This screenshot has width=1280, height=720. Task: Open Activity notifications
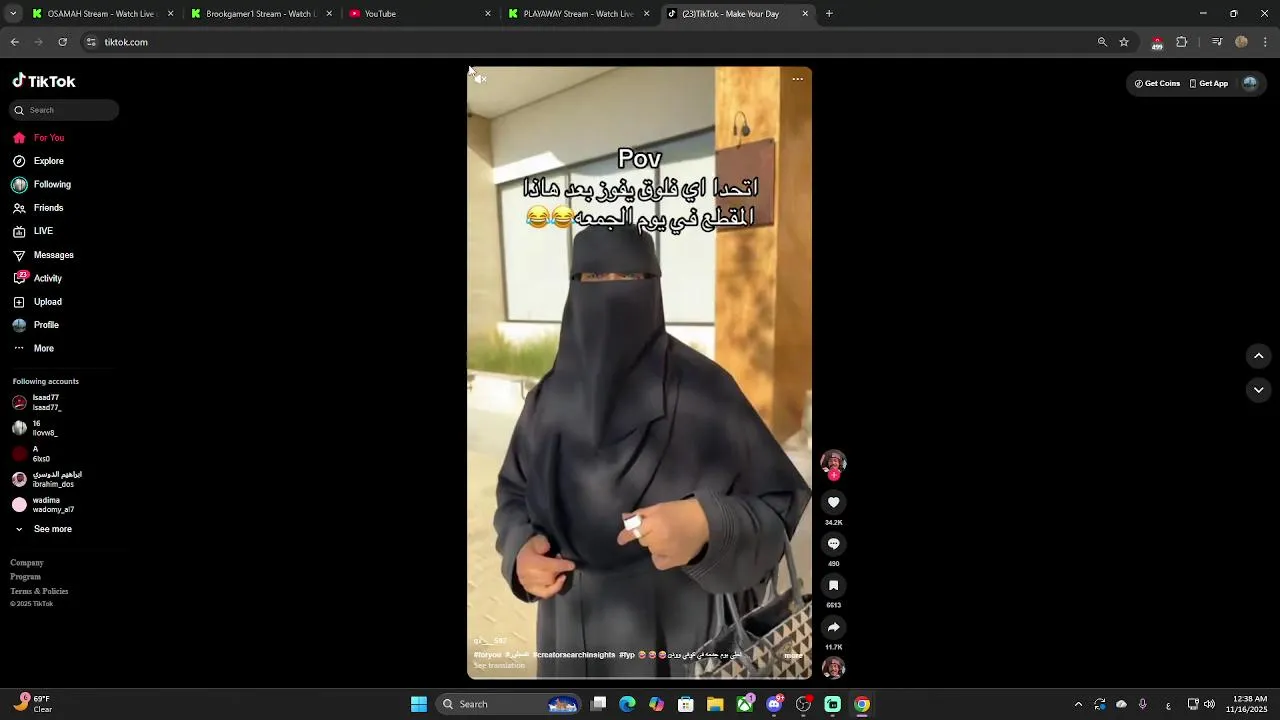pos(37,278)
